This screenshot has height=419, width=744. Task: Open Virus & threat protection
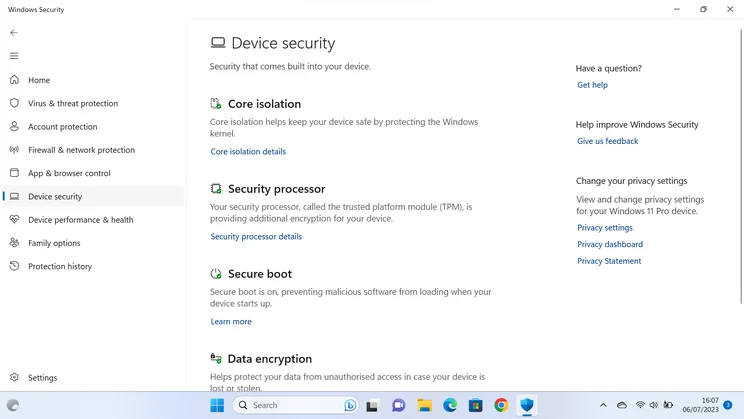(x=73, y=103)
